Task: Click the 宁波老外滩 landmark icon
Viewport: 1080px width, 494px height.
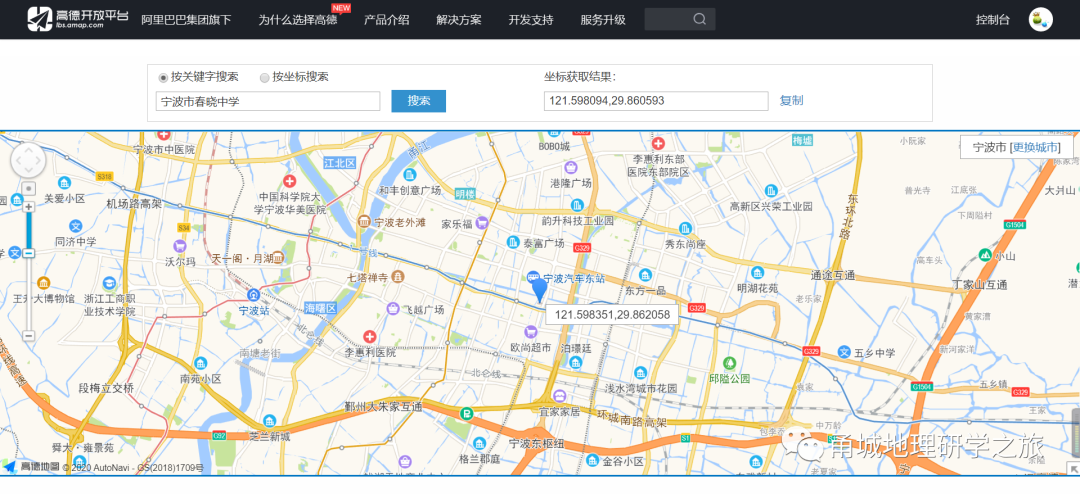Action: coord(364,222)
